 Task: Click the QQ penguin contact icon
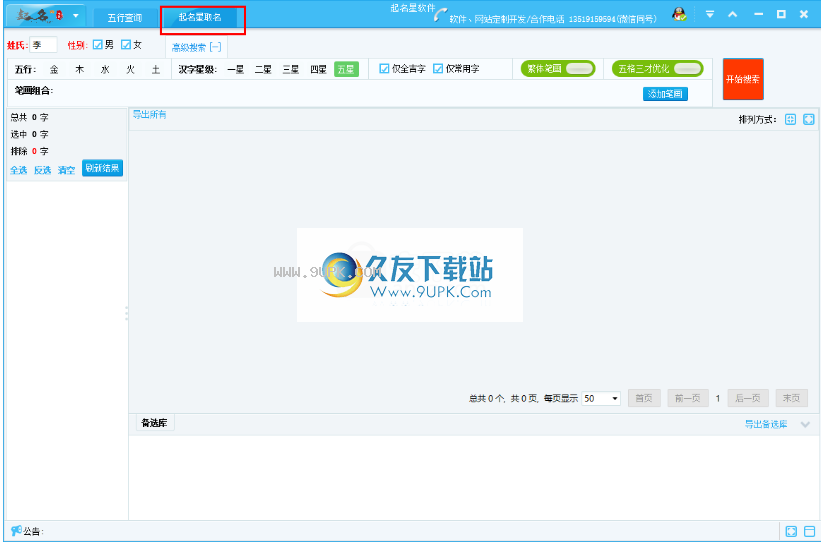point(679,14)
